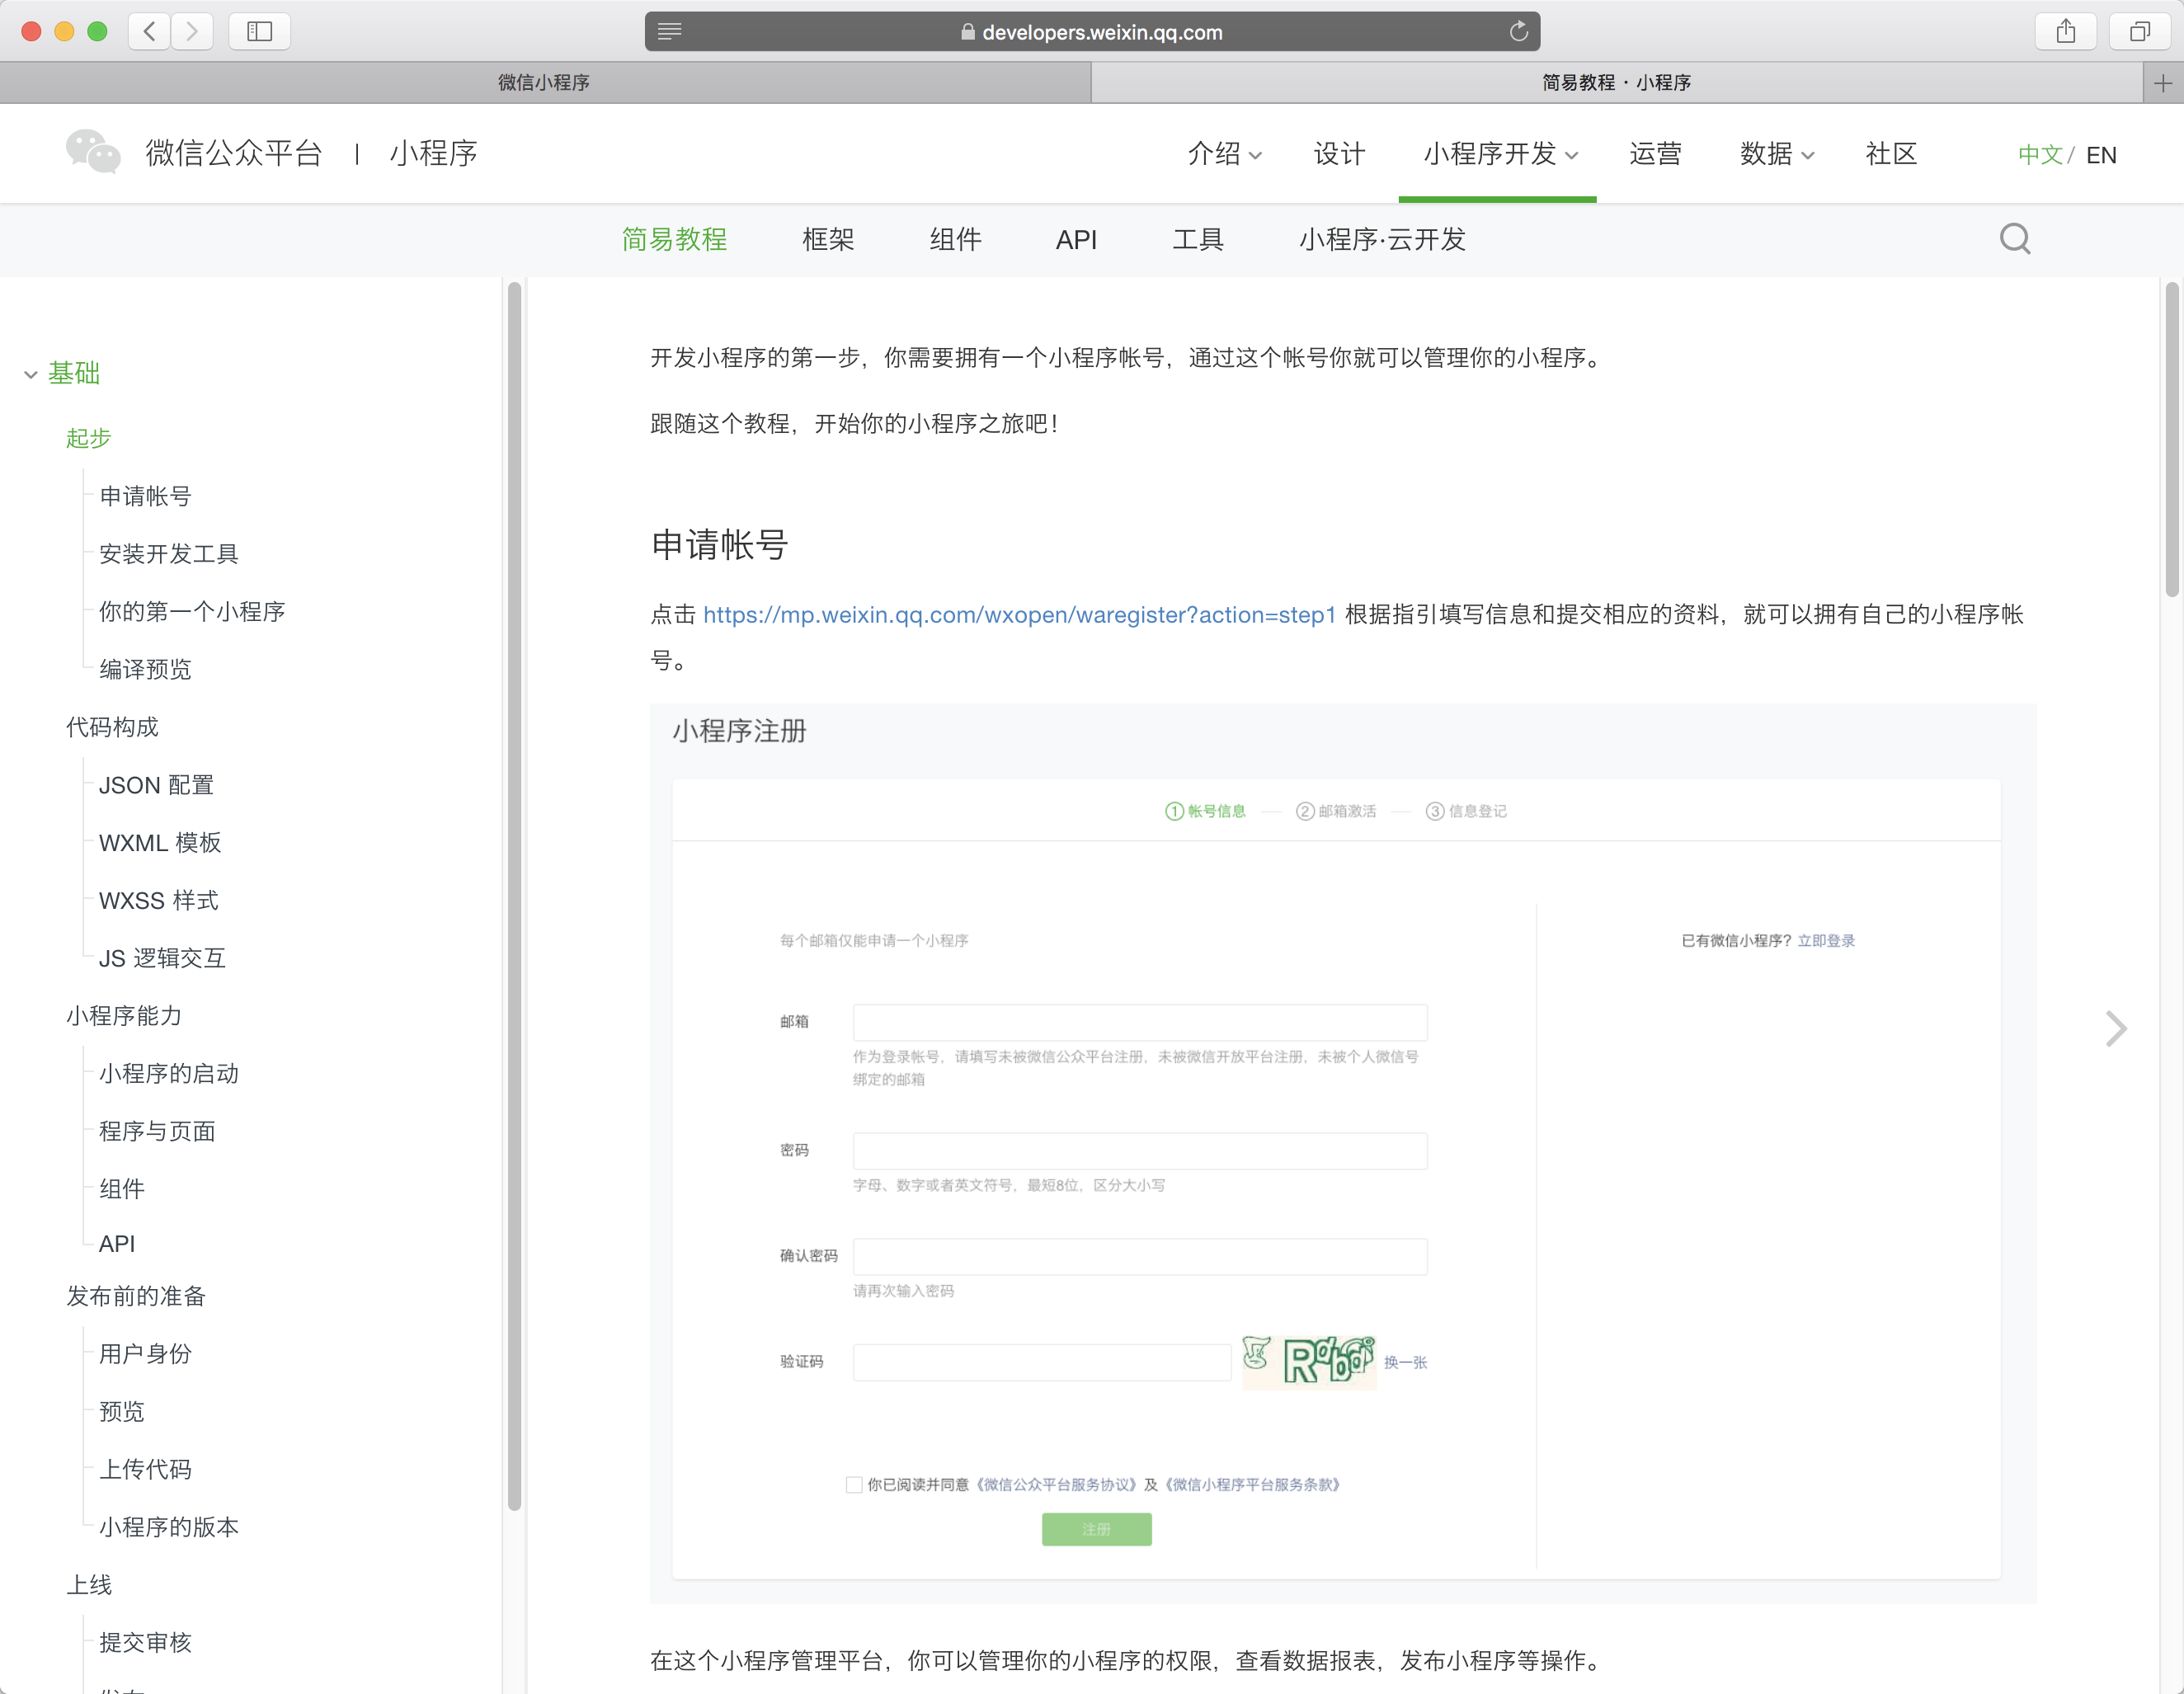Viewport: 2184px width, 1694px height.
Task: Switch to the 微信小程序 browser tab
Action: click(544, 83)
